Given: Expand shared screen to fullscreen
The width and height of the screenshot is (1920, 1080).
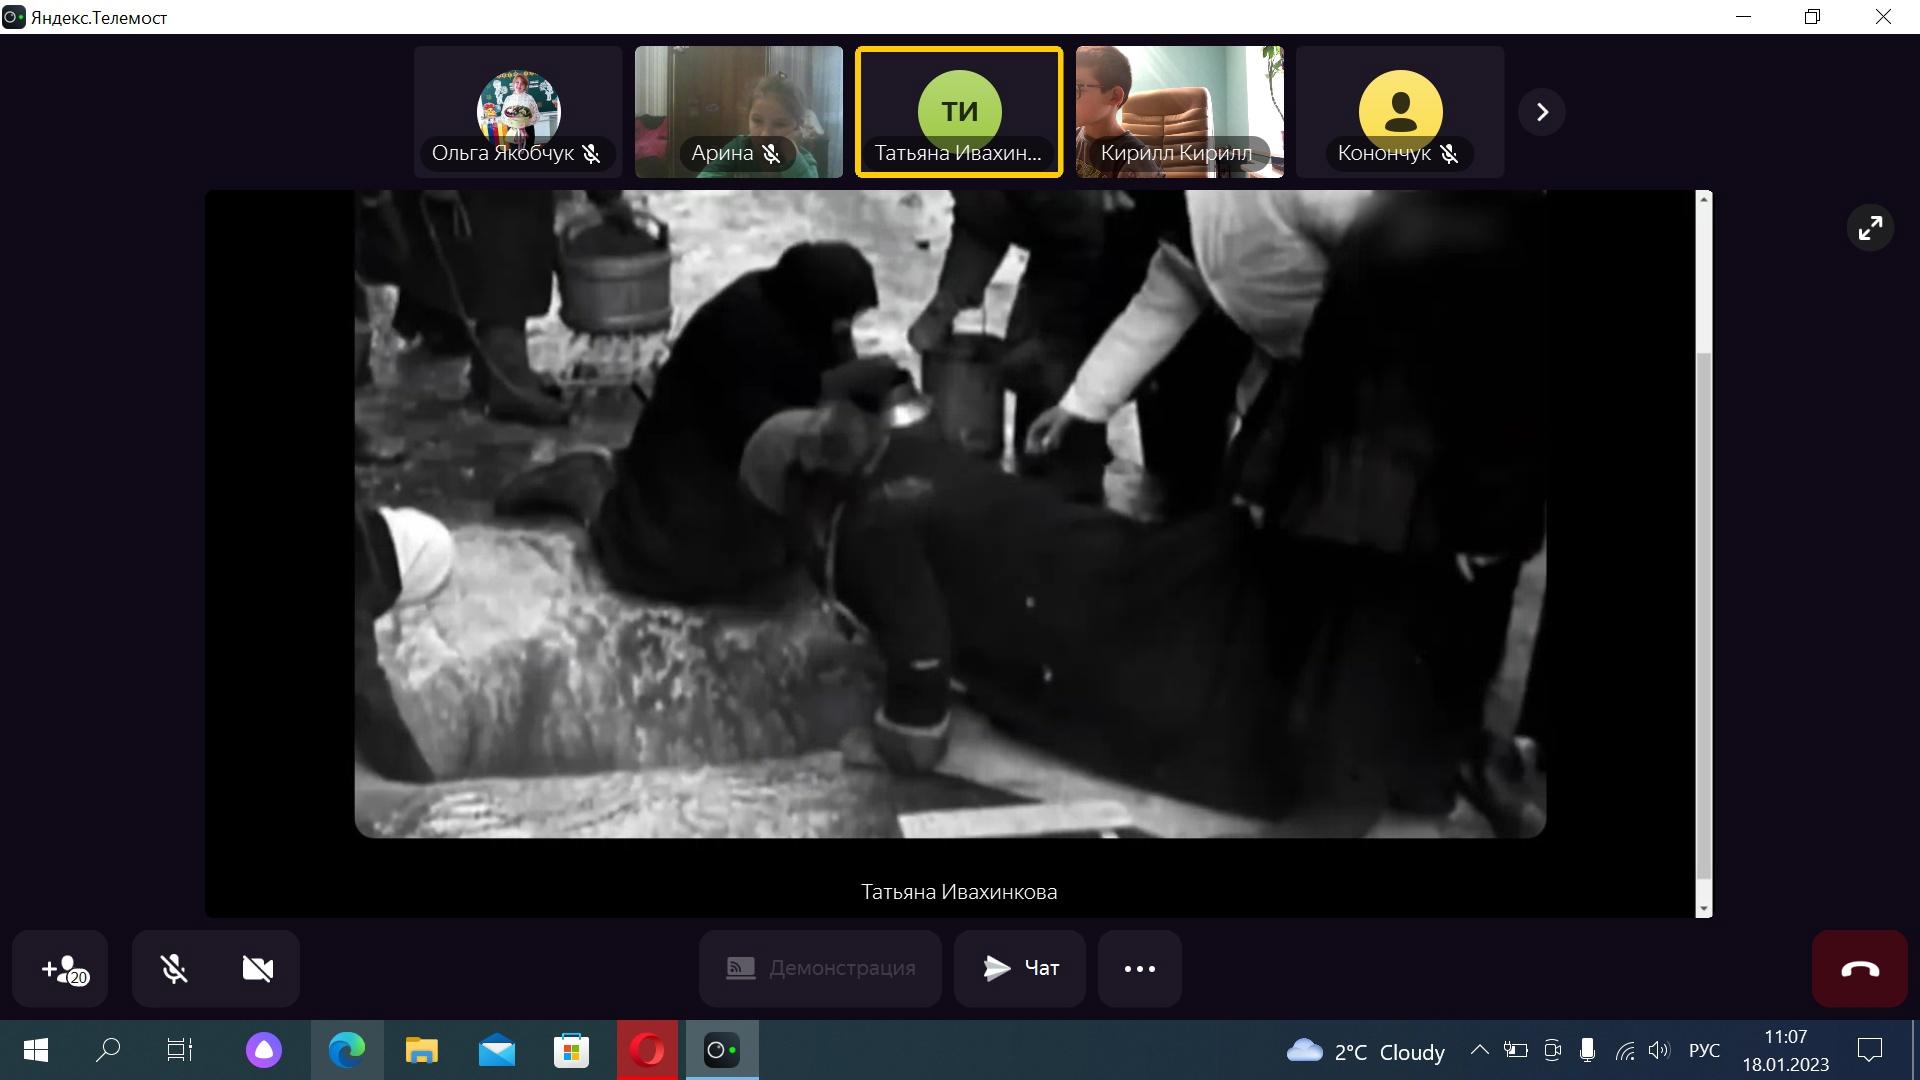Looking at the screenshot, I should (1869, 228).
